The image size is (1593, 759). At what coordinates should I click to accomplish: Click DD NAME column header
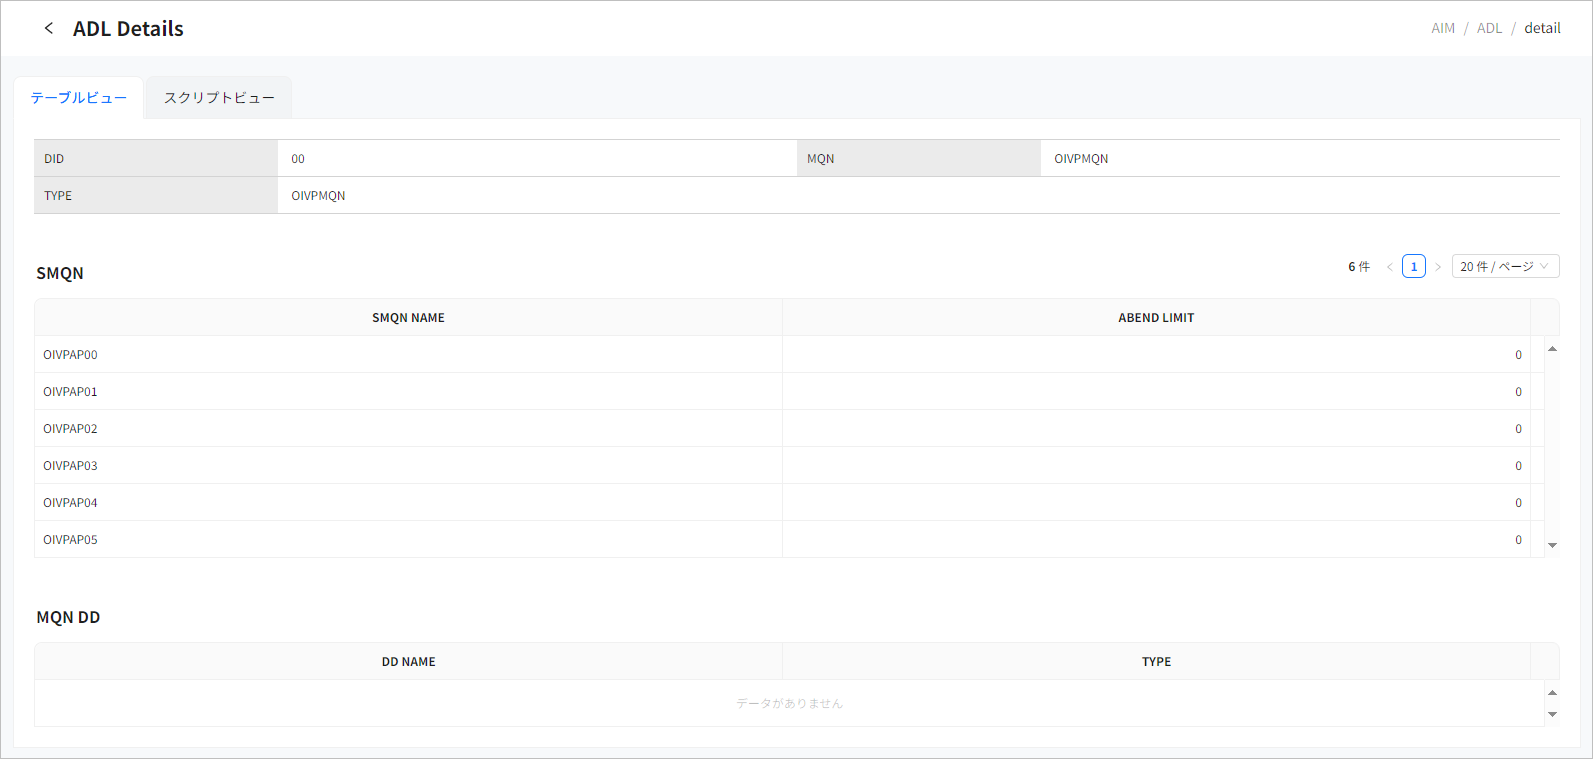(408, 662)
